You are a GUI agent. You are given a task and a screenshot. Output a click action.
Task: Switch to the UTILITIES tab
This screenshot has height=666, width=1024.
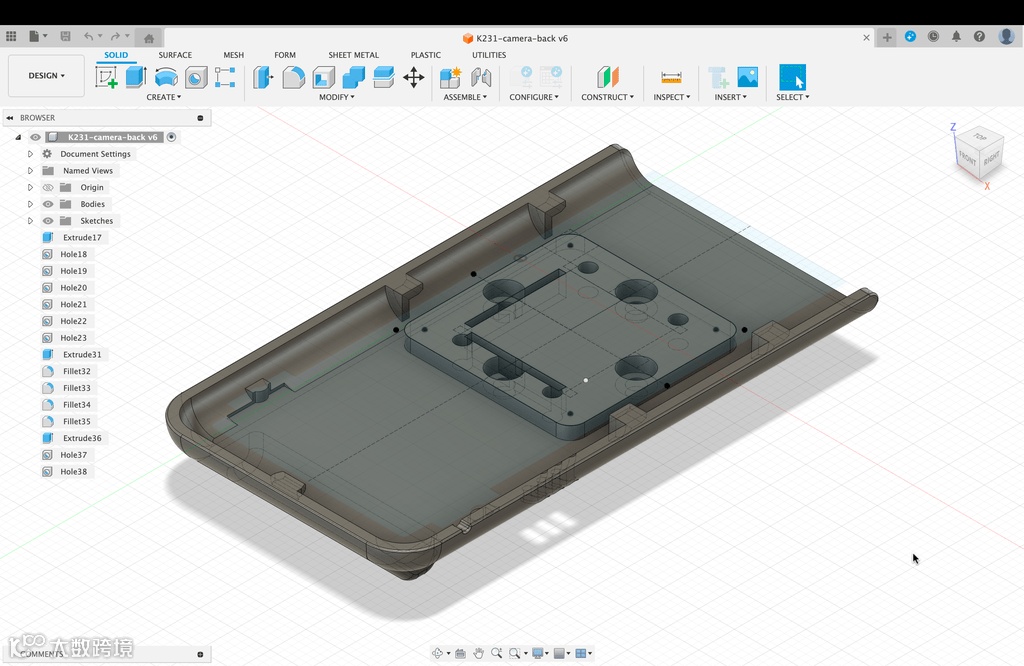pos(489,55)
